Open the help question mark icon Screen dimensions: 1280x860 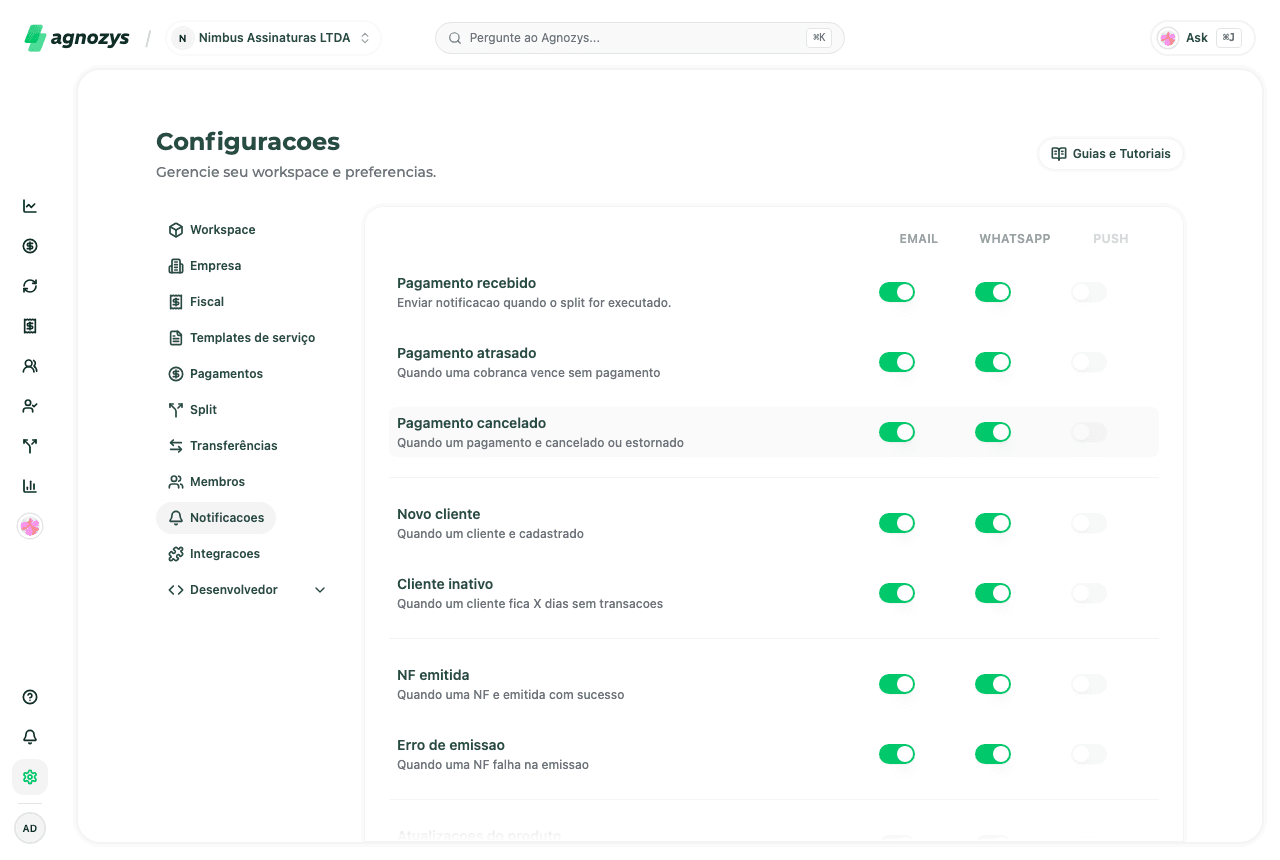click(x=30, y=697)
